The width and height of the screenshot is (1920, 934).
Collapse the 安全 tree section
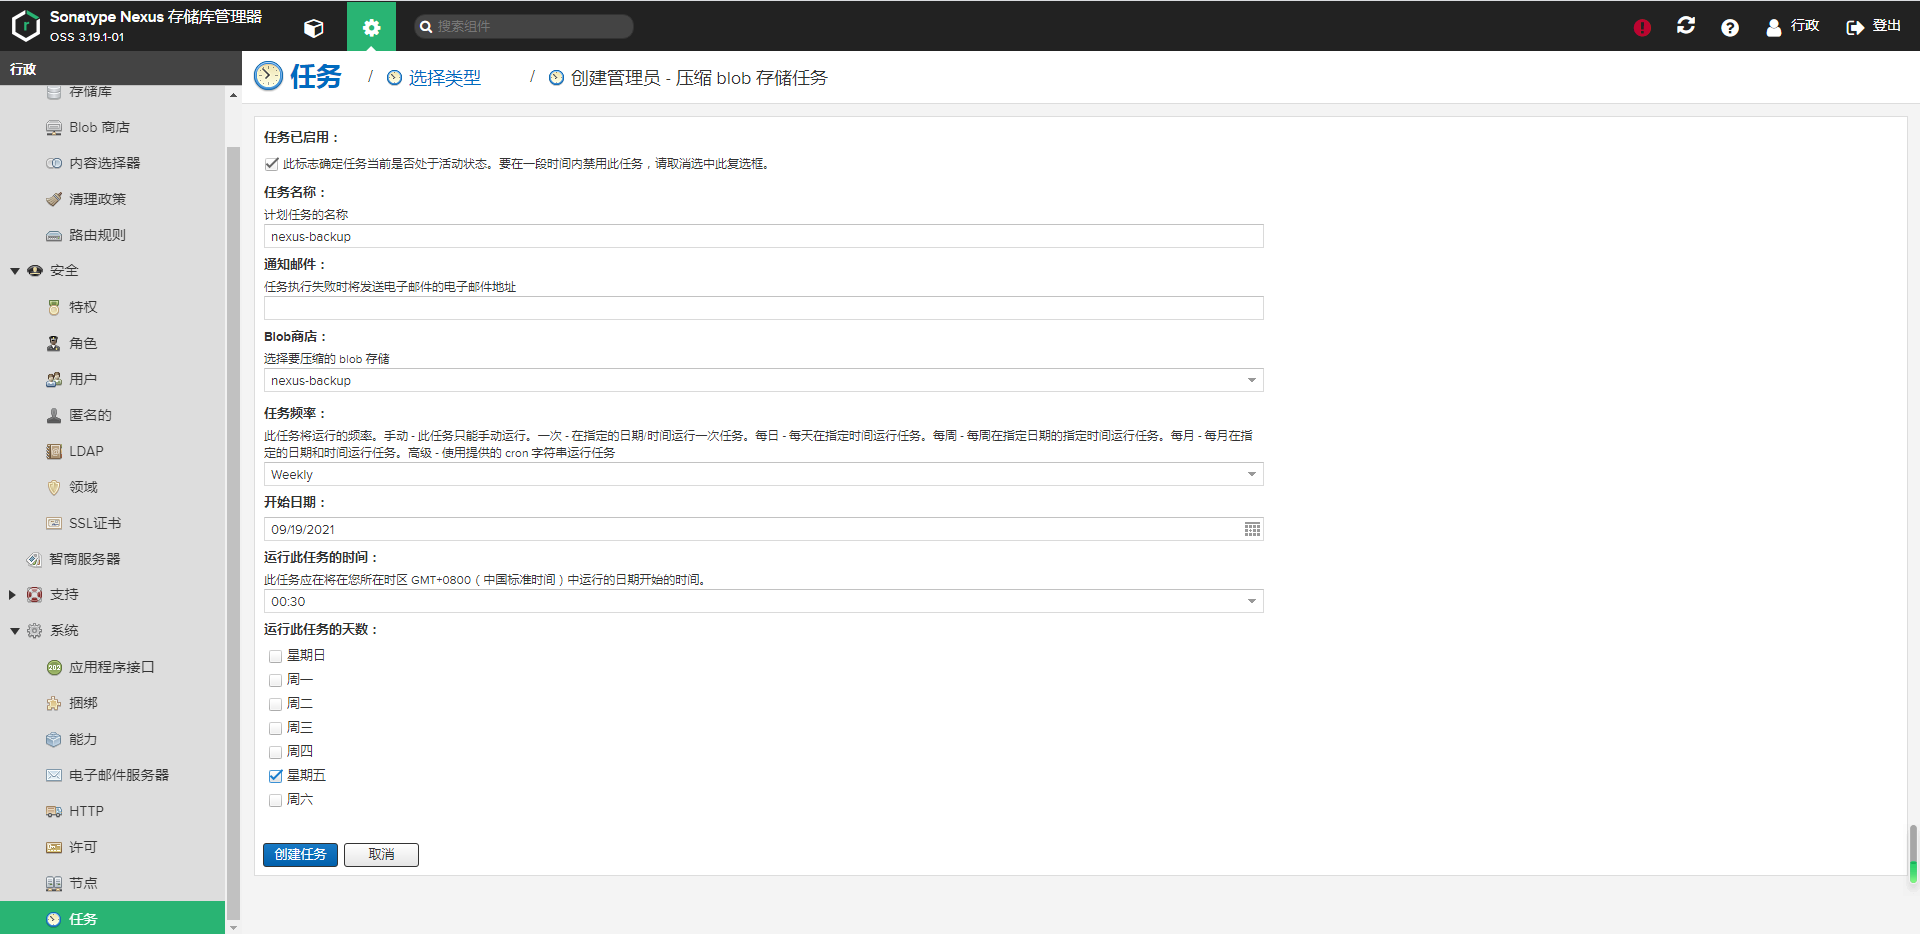click(15, 271)
